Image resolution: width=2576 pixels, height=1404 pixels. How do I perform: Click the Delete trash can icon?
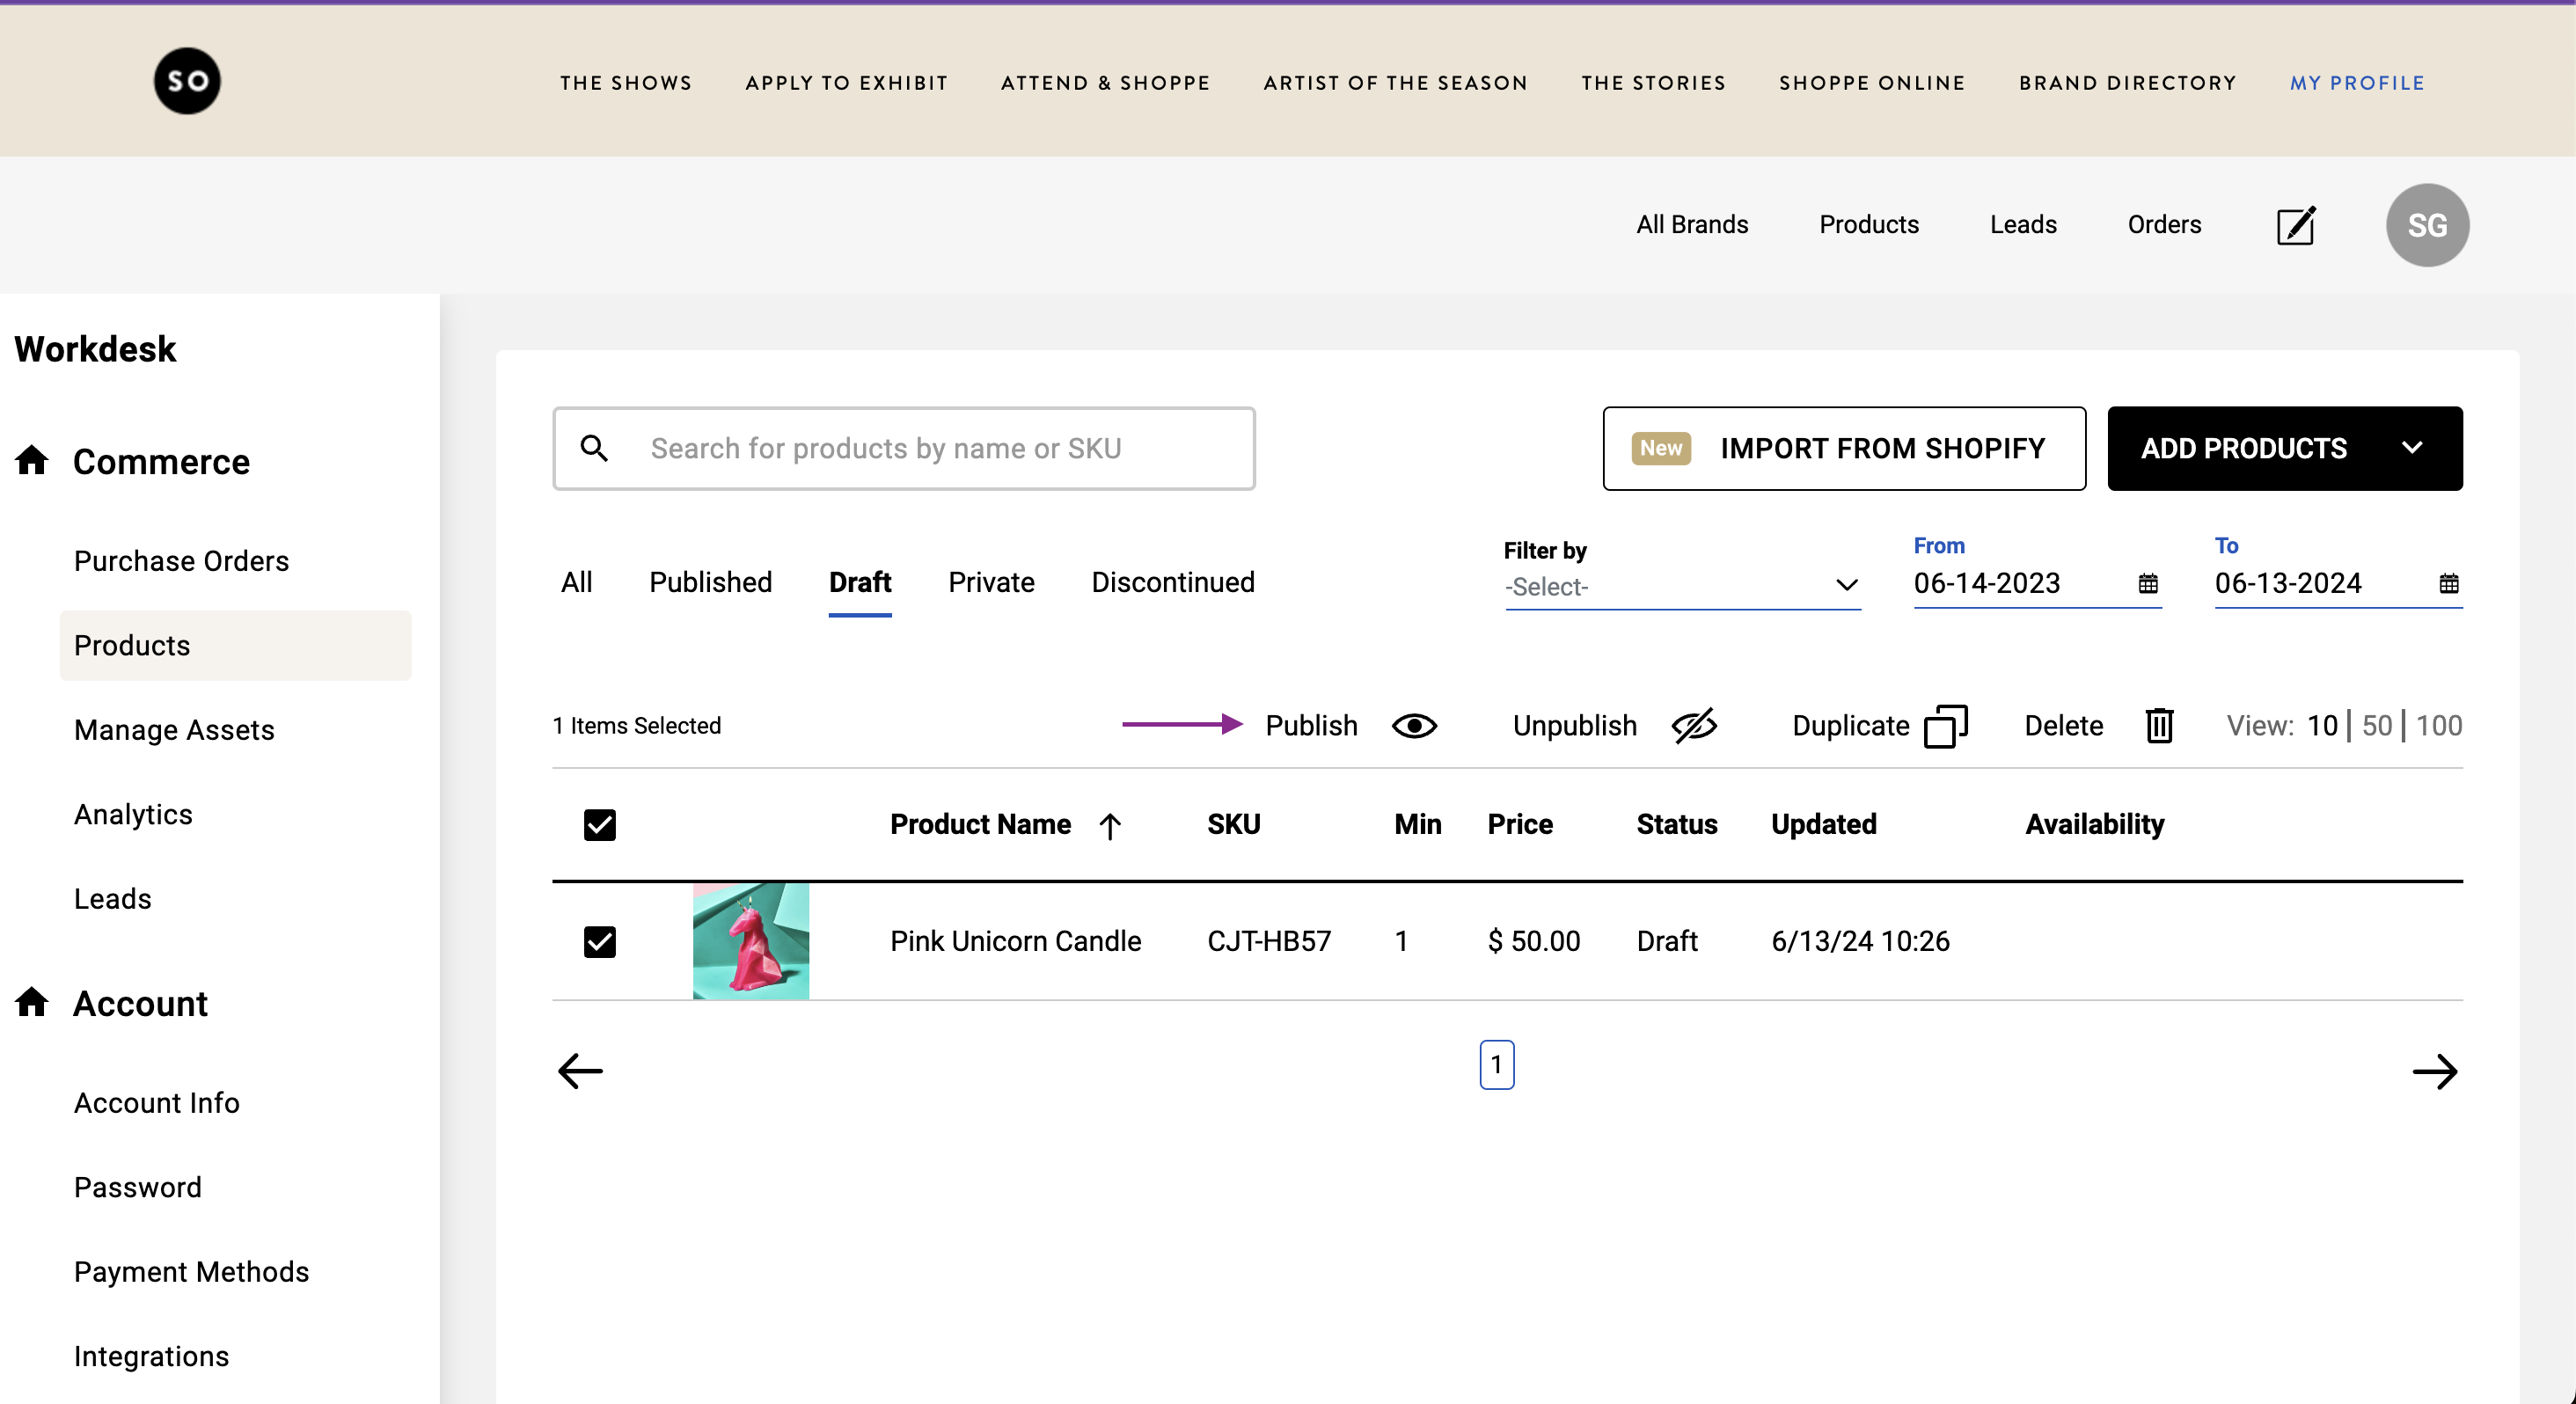tap(2159, 726)
